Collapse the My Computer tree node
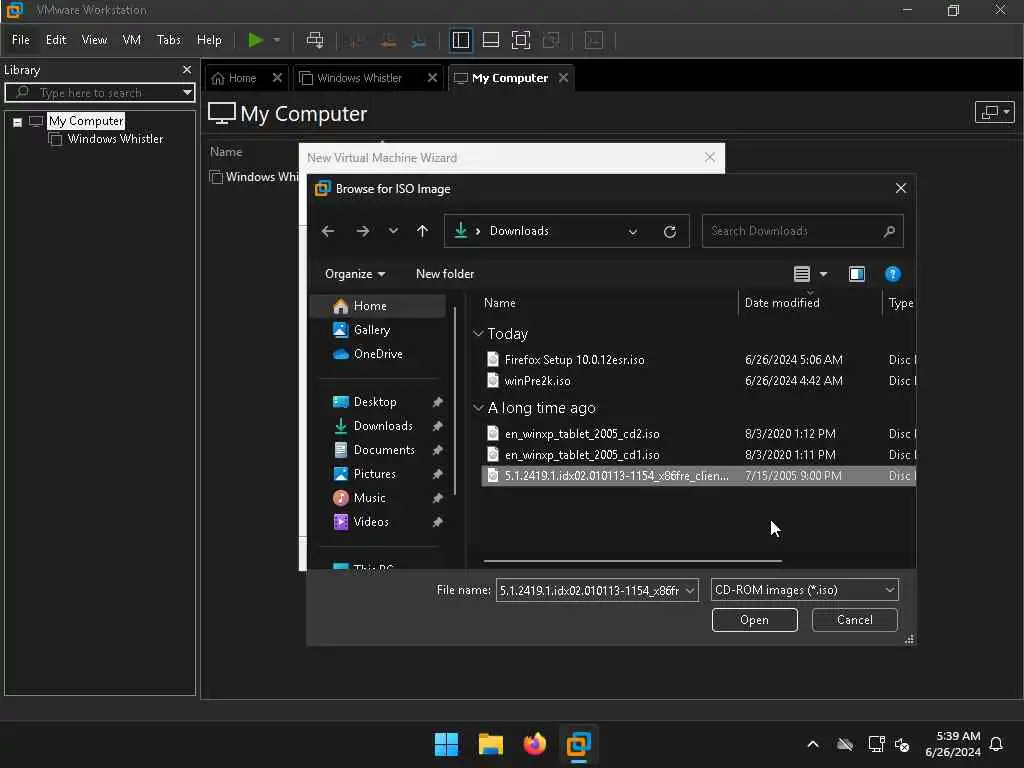The image size is (1024, 768). pyautogui.click(x=18, y=121)
